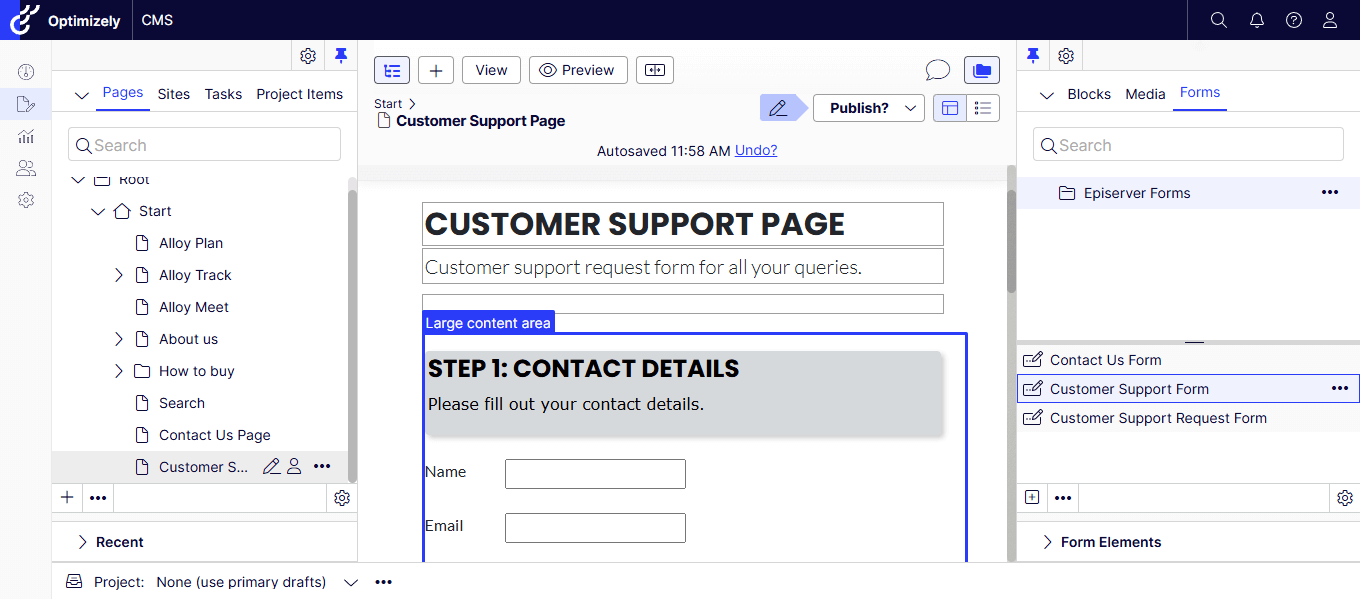Click the plus add content button in toolbar
Viewport: 1360px width, 599px height.
[436, 70]
